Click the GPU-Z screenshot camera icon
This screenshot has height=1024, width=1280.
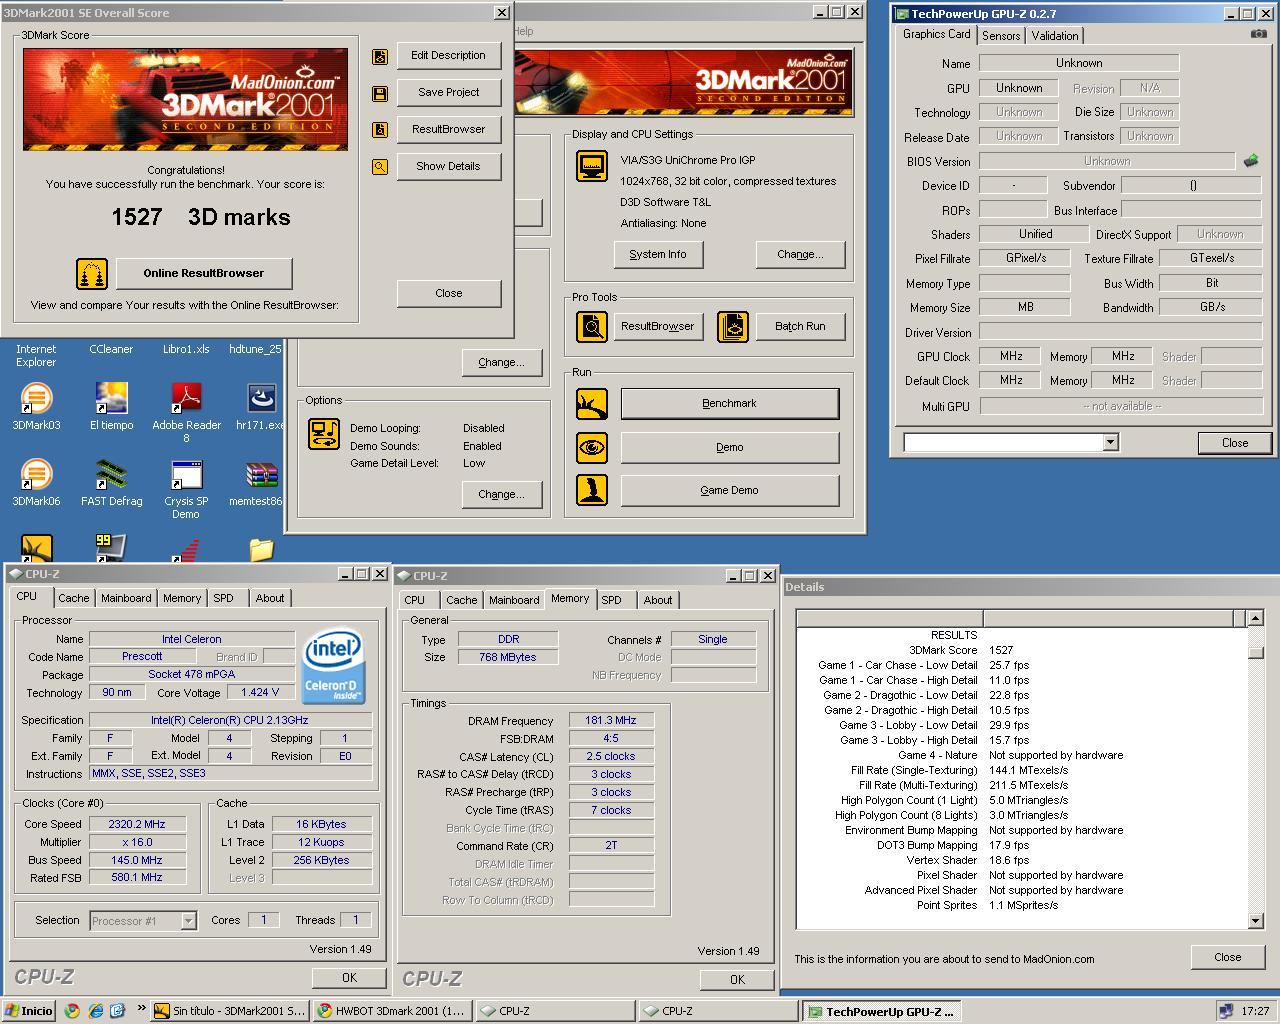[x=1258, y=34]
